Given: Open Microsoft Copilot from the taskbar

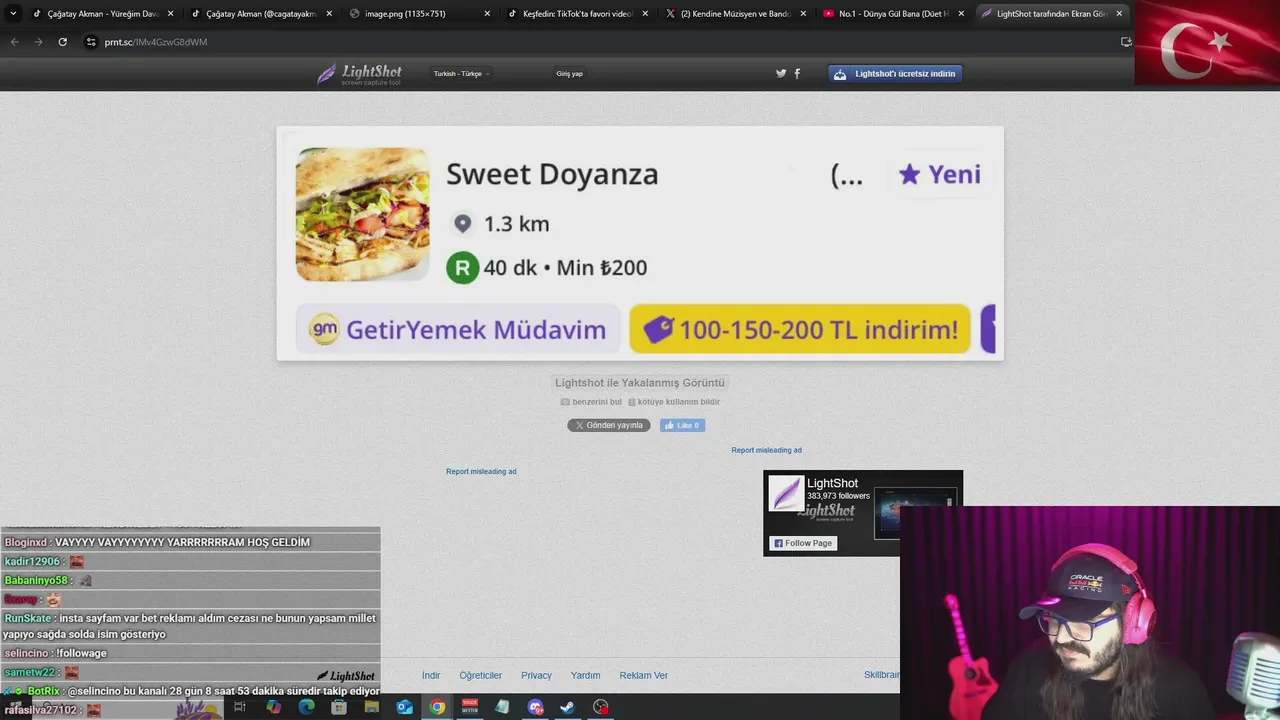Looking at the screenshot, I should (273, 707).
